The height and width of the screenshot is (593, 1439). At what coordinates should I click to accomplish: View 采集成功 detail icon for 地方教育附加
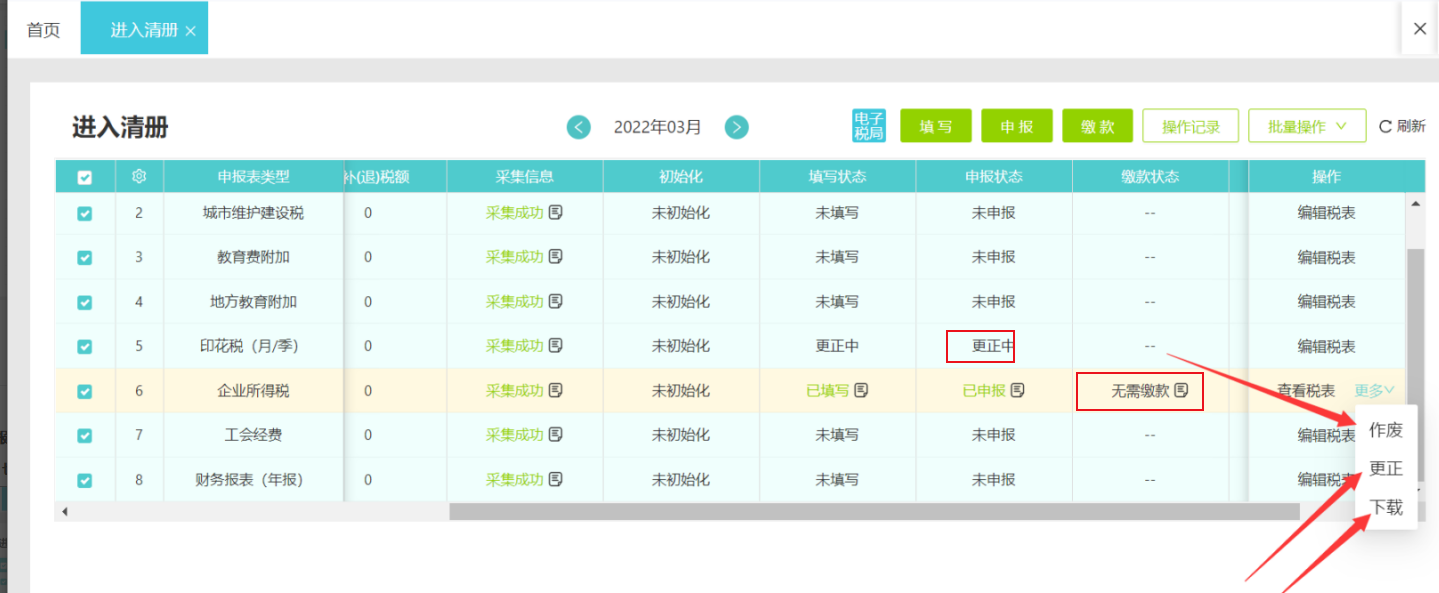tap(556, 301)
